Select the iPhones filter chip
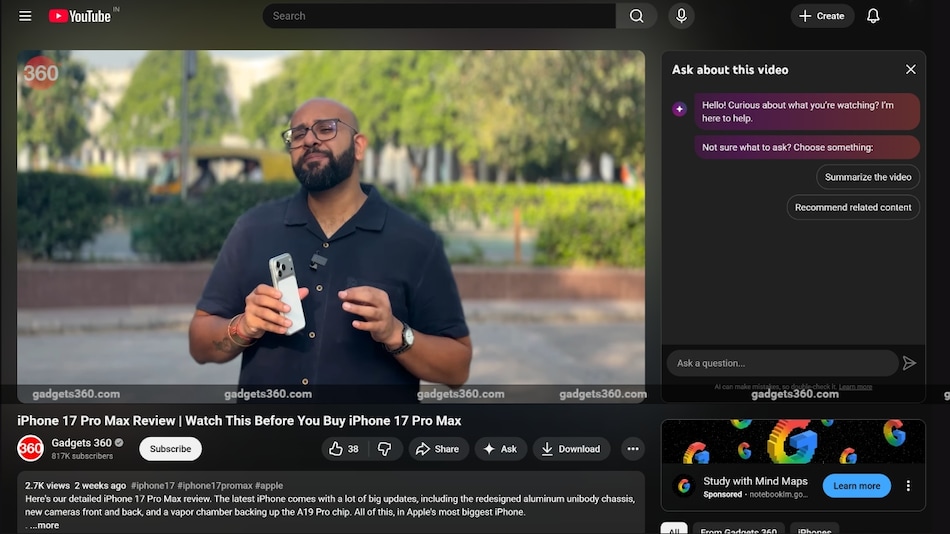Image resolution: width=950 pixels, height=534 pixels. [814, 529]
